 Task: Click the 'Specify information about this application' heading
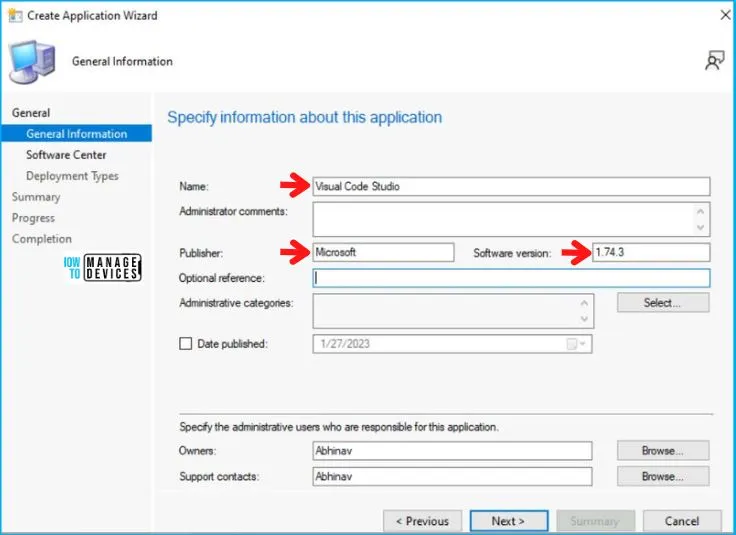(x=305, y=117)
